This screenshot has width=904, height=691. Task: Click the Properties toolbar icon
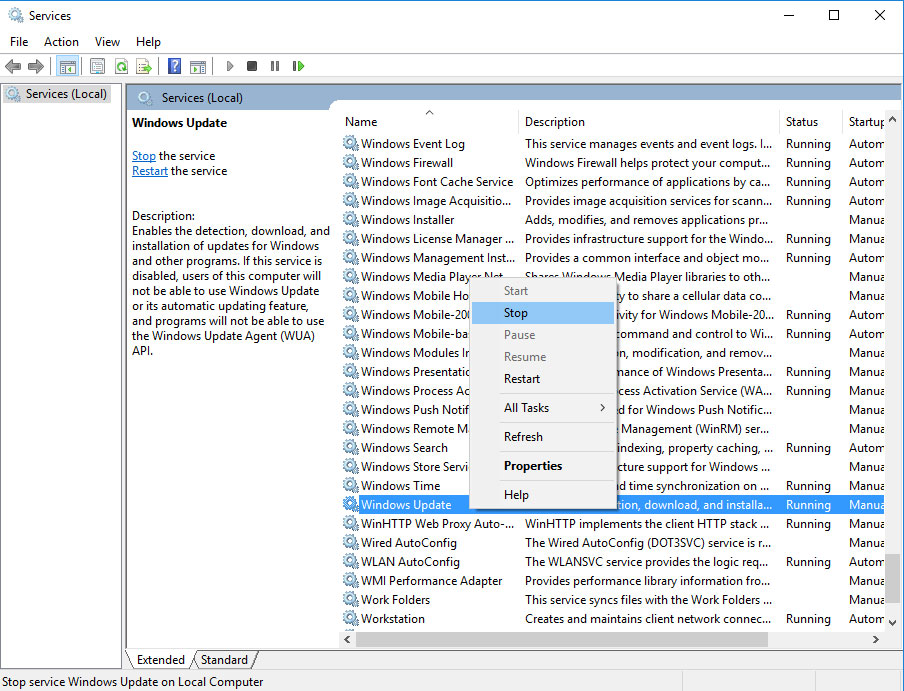[97, 66]
